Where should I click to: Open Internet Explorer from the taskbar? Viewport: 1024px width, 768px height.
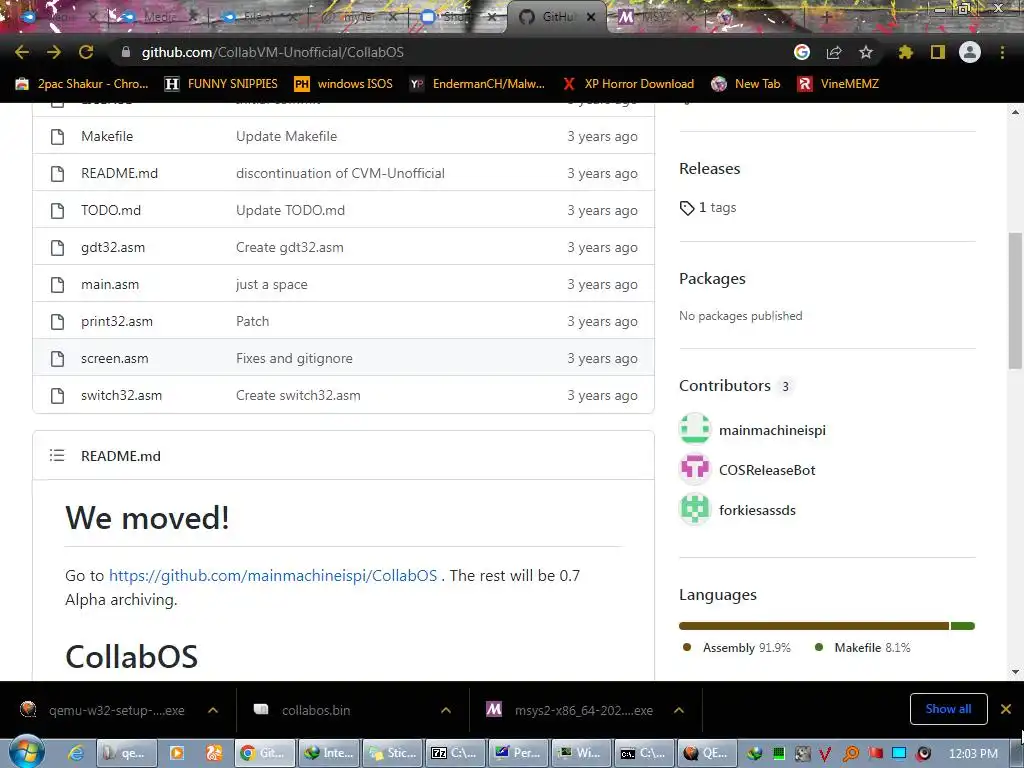(76, 753)
